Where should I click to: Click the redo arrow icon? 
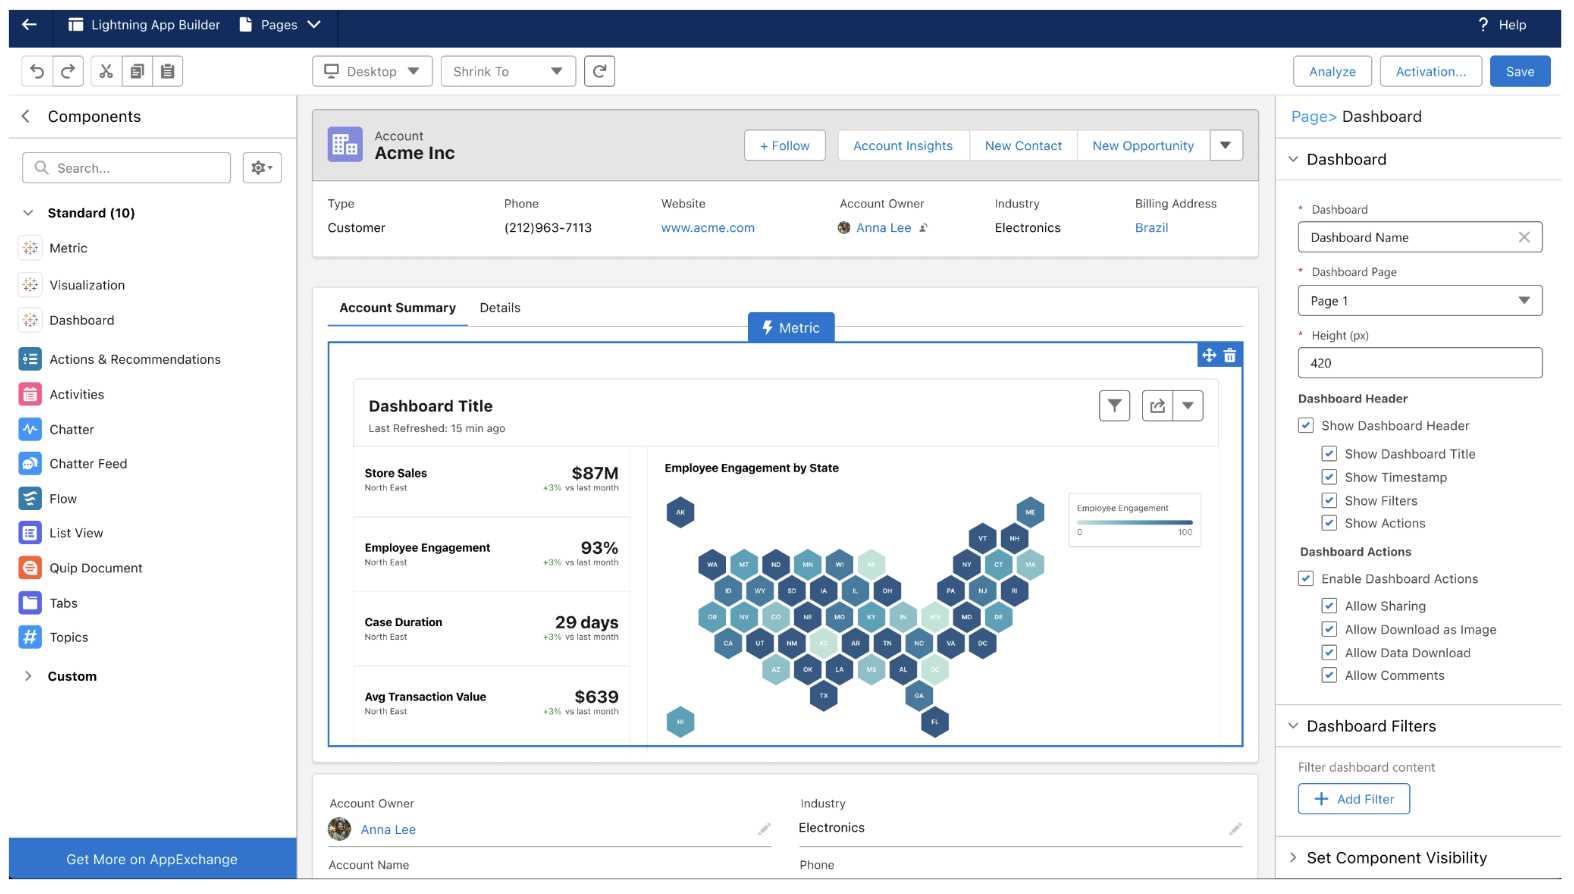(68, 71)
